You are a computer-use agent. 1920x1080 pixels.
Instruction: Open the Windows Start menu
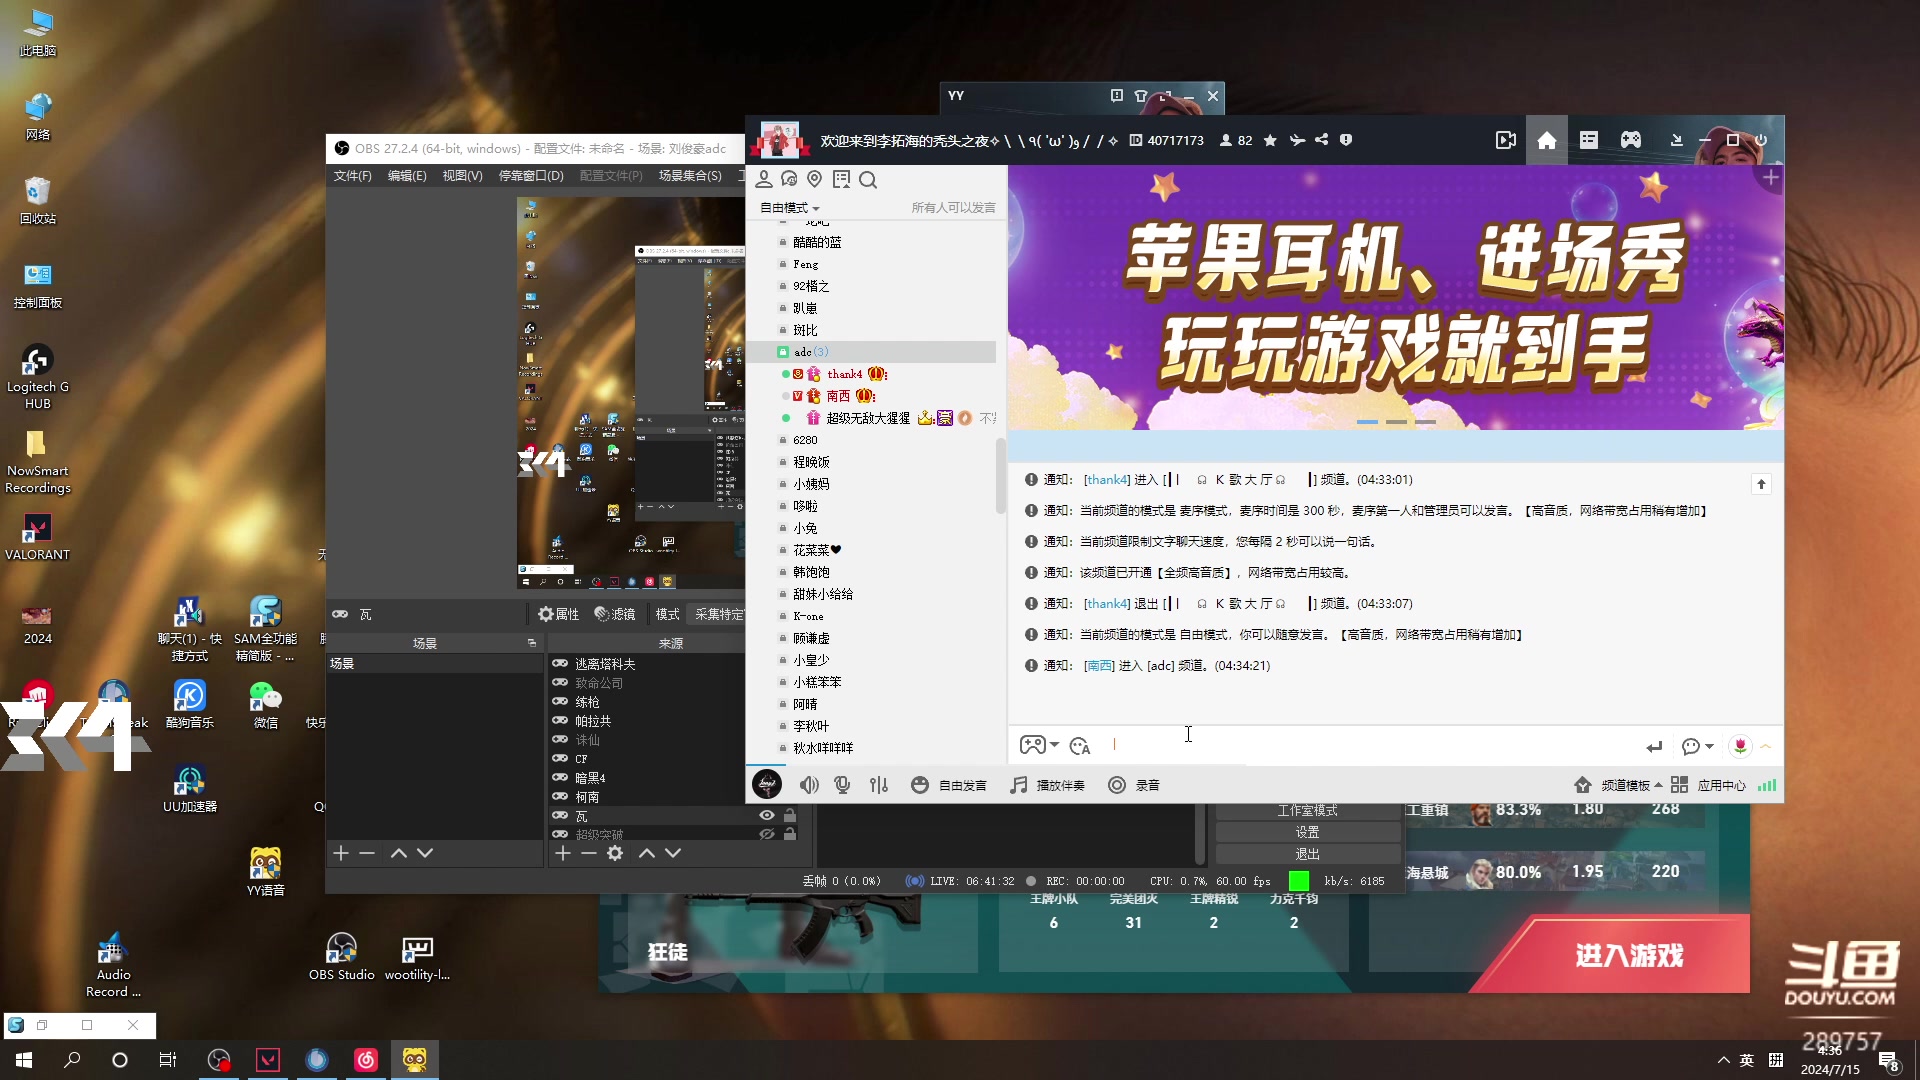click(x=24, y=1060)
